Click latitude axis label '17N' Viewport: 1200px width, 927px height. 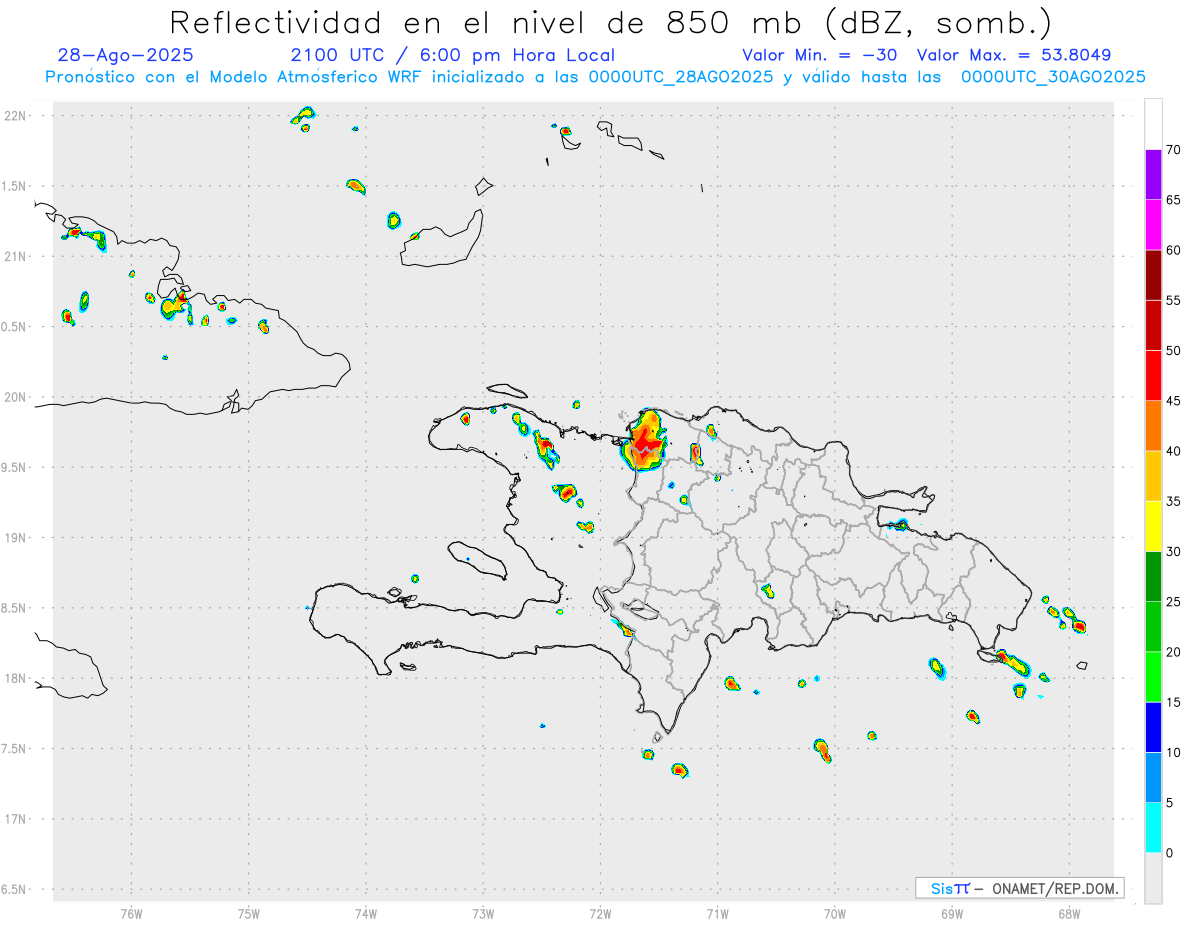point(16,819)
